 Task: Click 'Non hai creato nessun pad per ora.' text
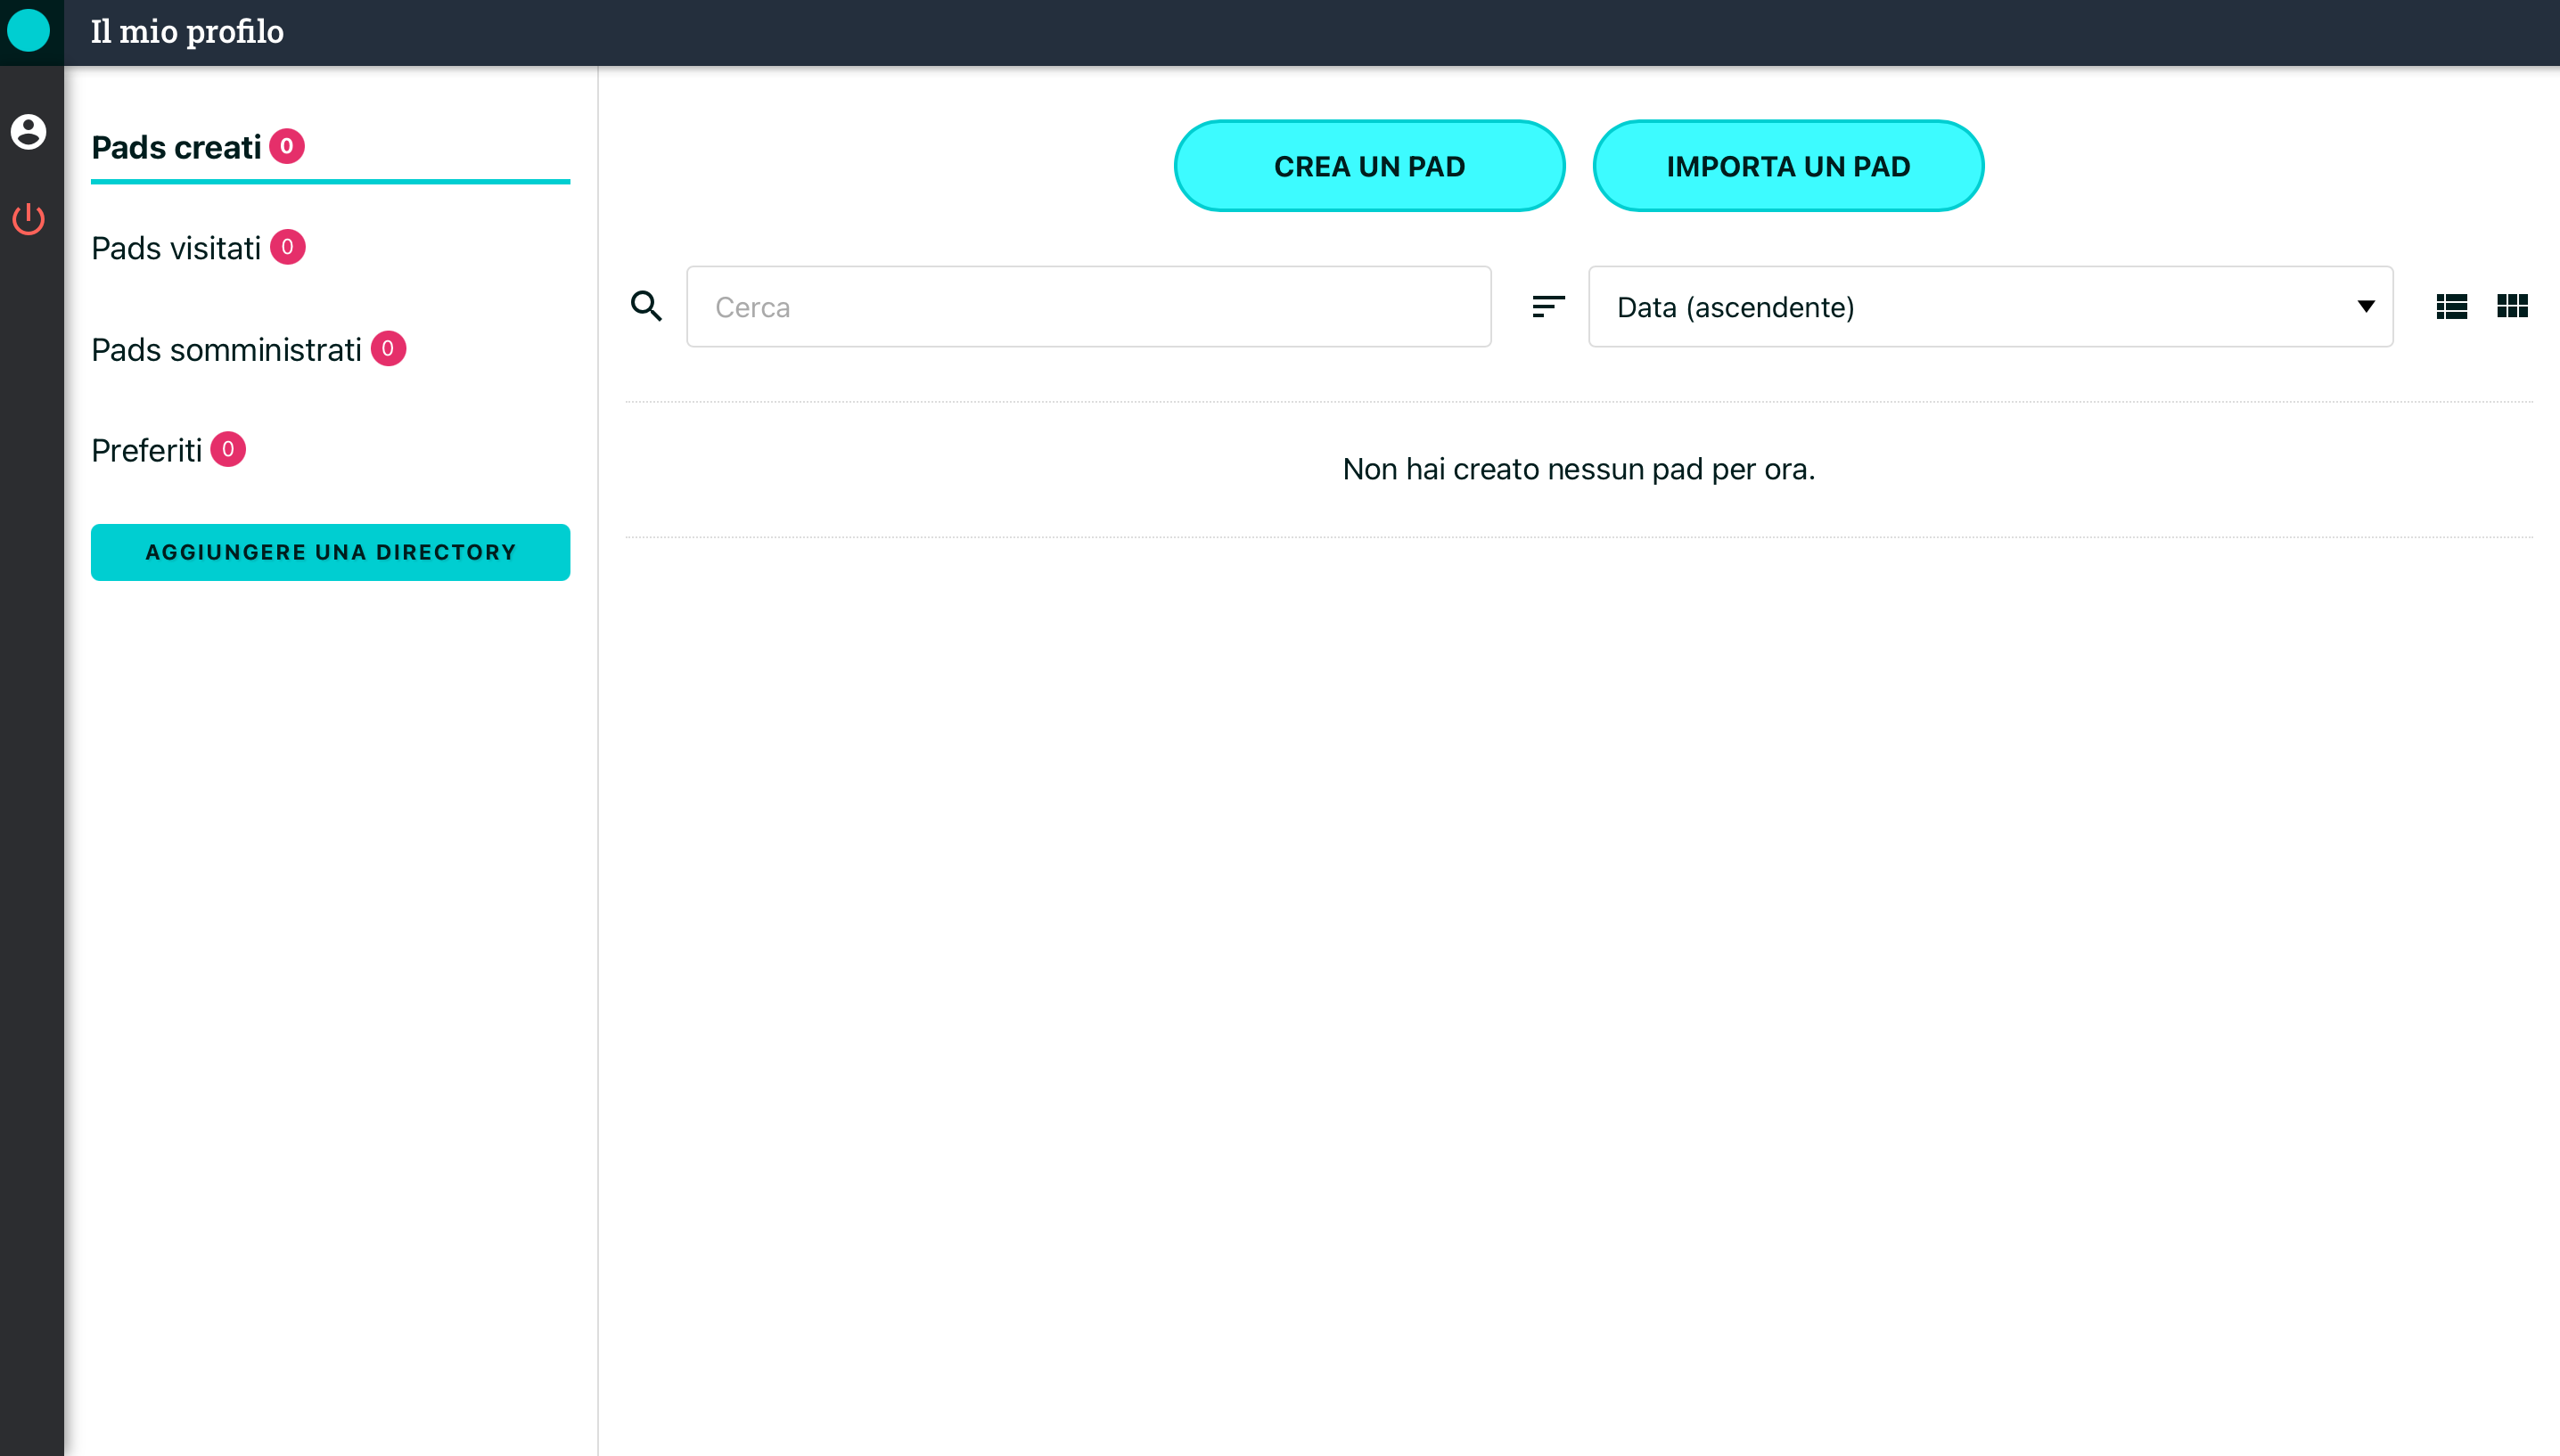tap(1578, 469)
